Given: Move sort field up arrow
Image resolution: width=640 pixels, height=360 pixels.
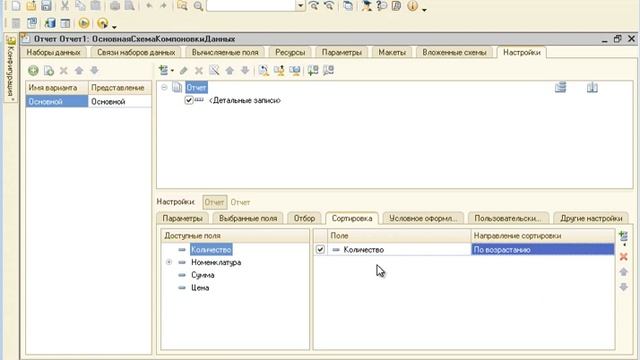Looking at the screenshot, I should tap(623, 272).
